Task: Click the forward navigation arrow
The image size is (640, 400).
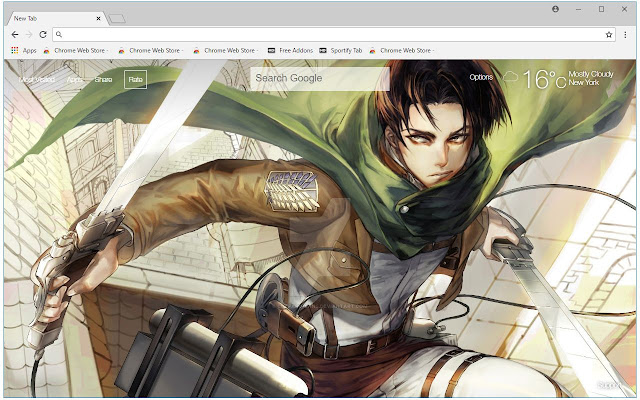Action: tap(29, 35)
